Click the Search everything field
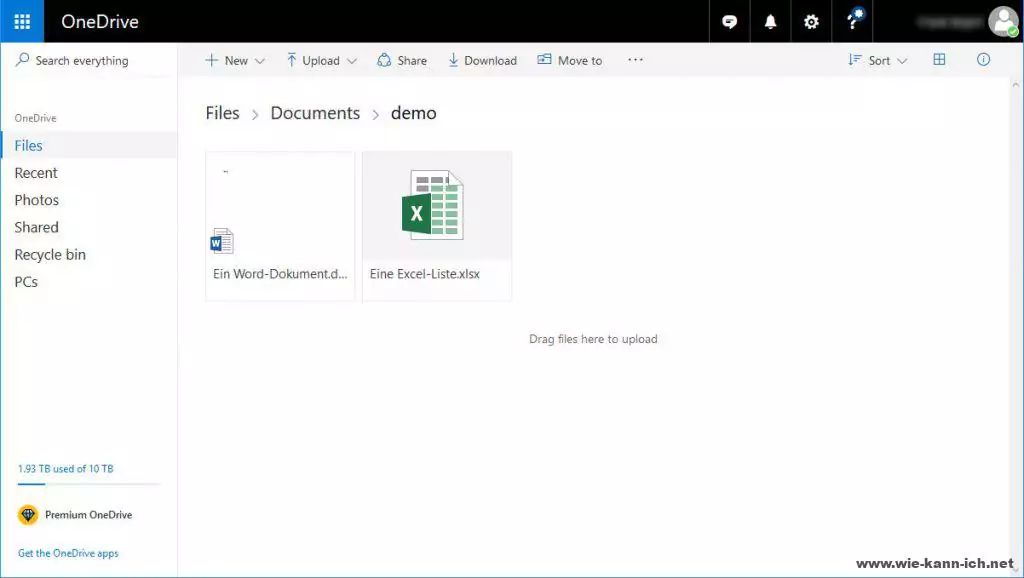1024x578 pixels. pyautogui.click(x=82, y=61)
